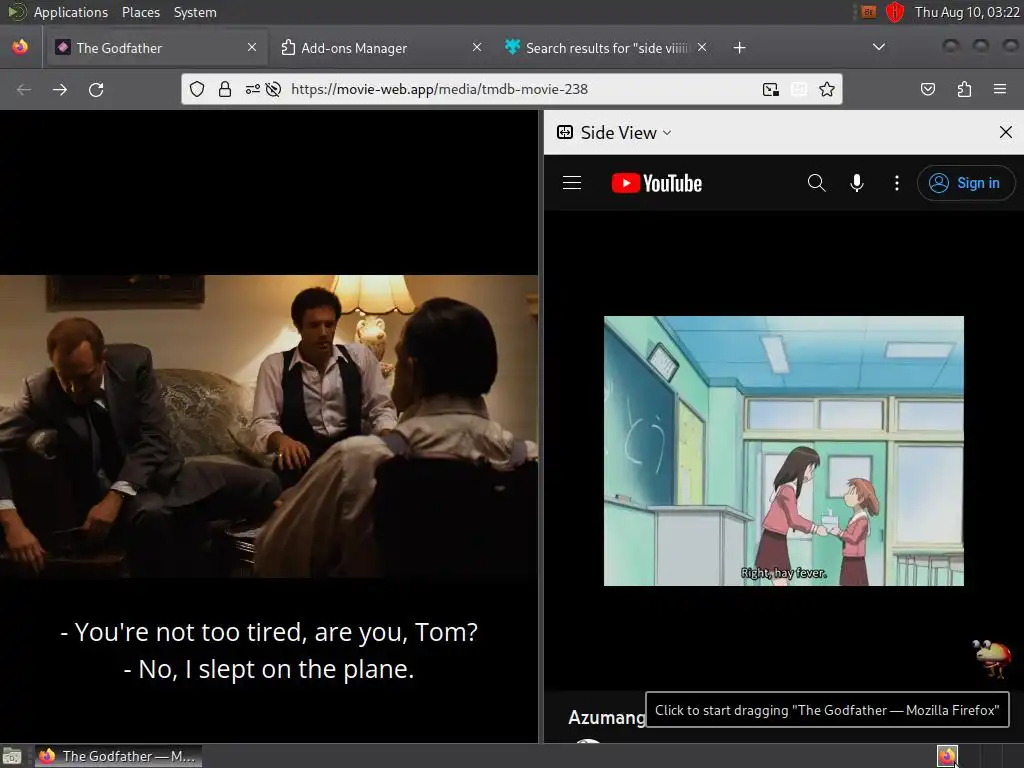Open the Applications menu
Screen dimensions: 1024x768
coord(71,12)
